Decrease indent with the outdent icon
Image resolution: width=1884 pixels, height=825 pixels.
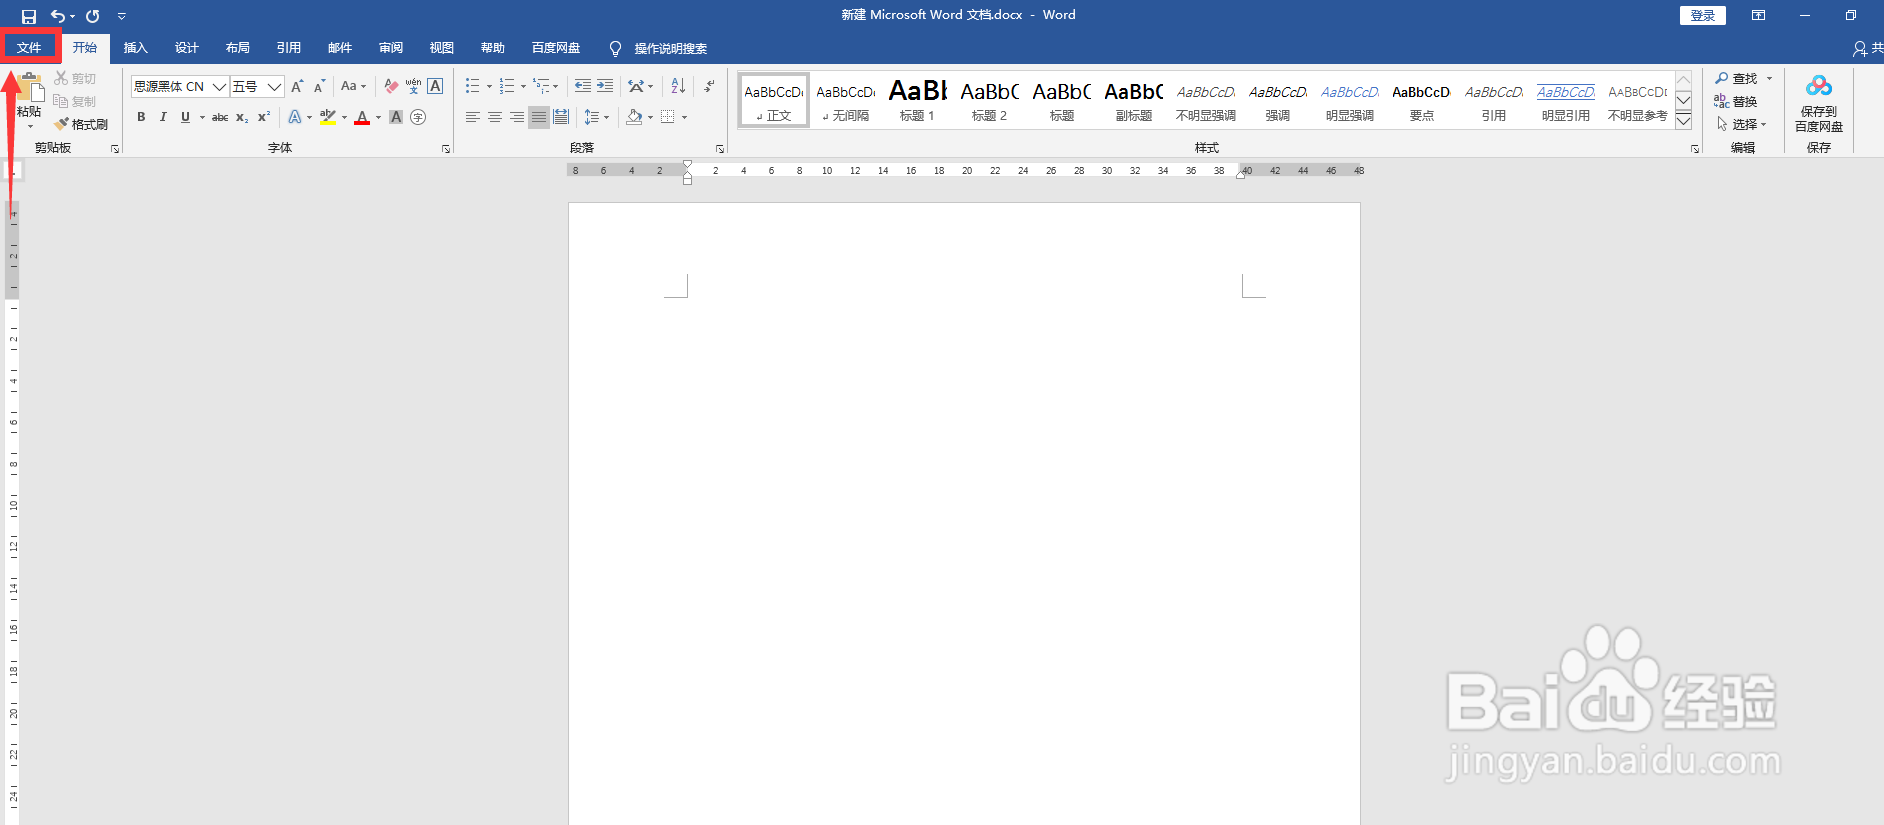[x=583, y=86]
